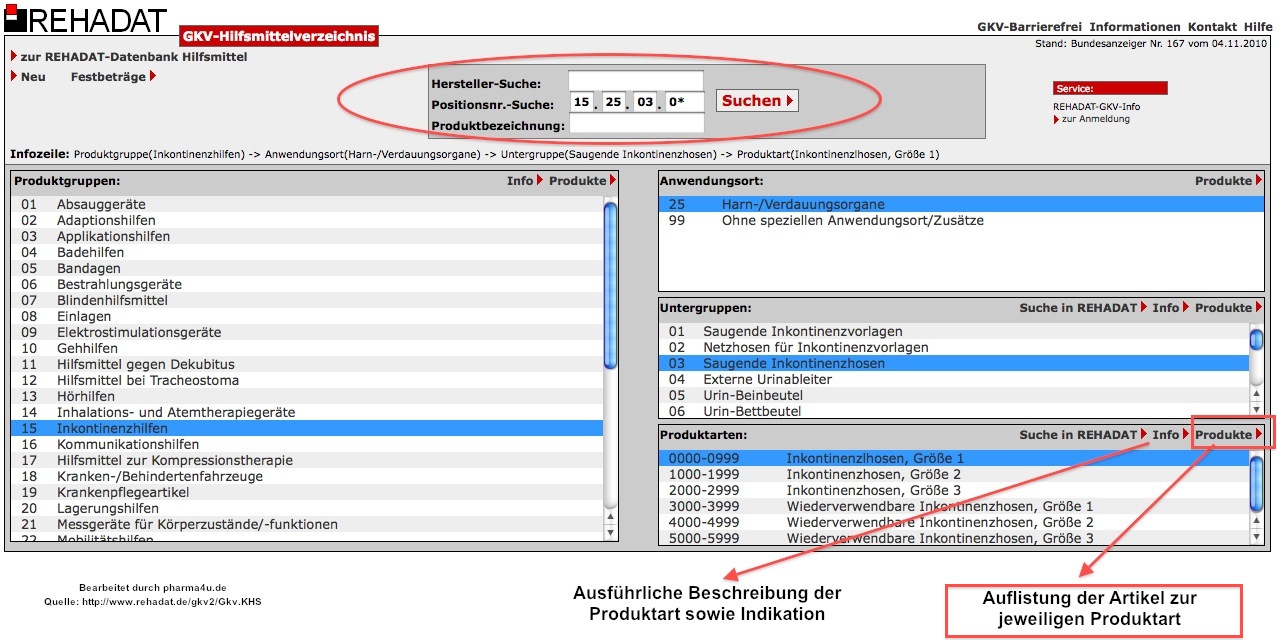Open Info for the Untergruppen panel
The height and width of the screenshot is (644, 1279).
[x=1166, y=308]
